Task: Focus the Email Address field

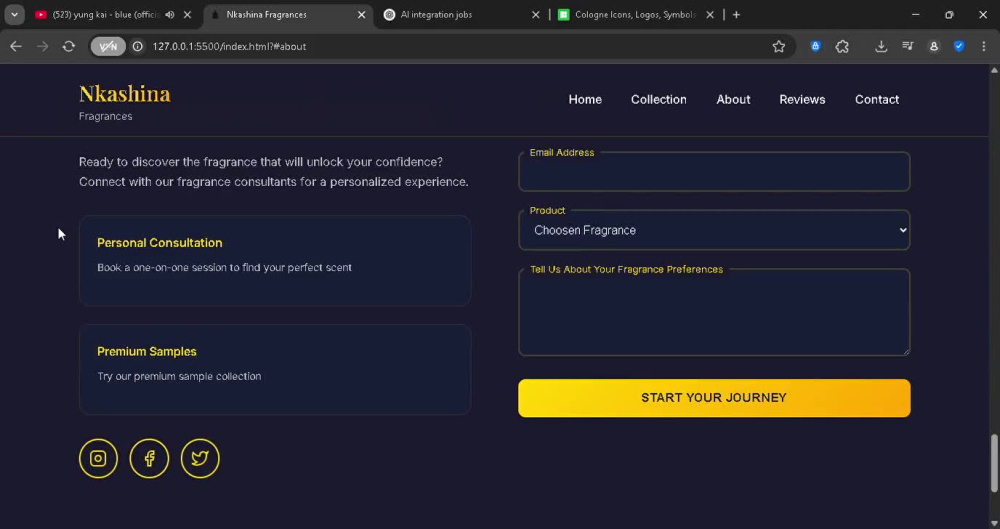Action: (x=714, y=172)
